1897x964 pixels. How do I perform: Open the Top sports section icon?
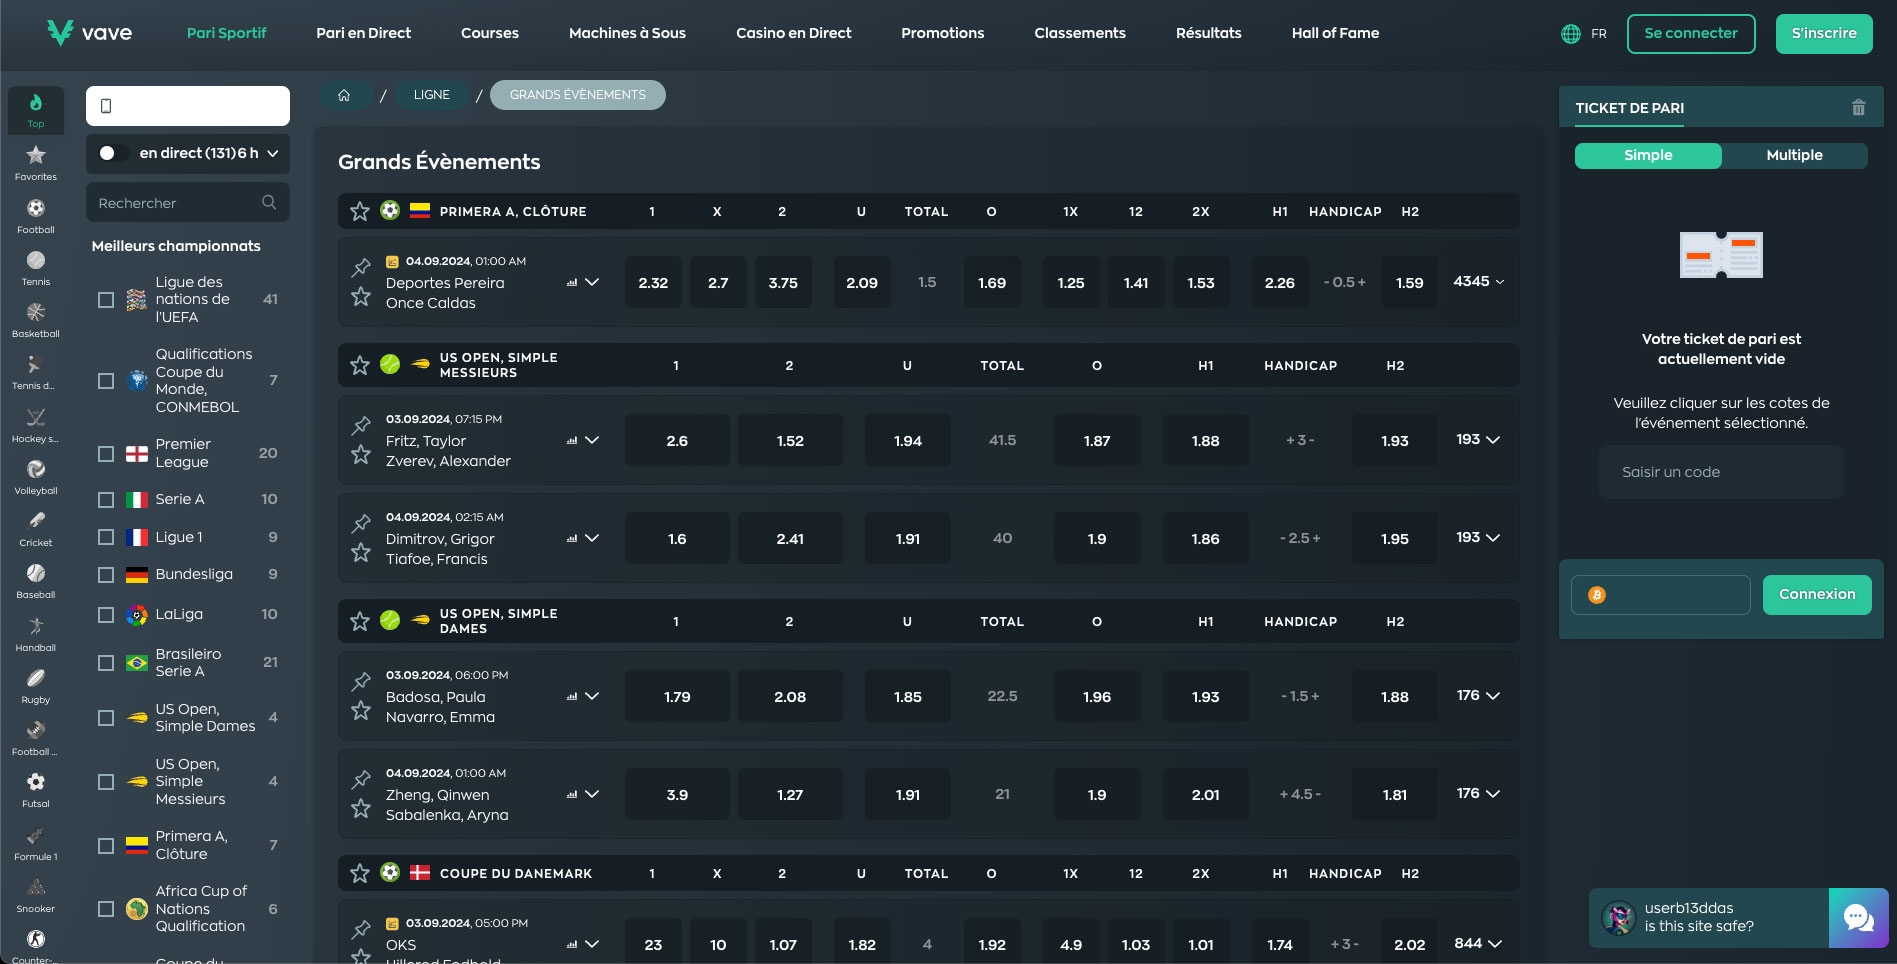[36, 110]
